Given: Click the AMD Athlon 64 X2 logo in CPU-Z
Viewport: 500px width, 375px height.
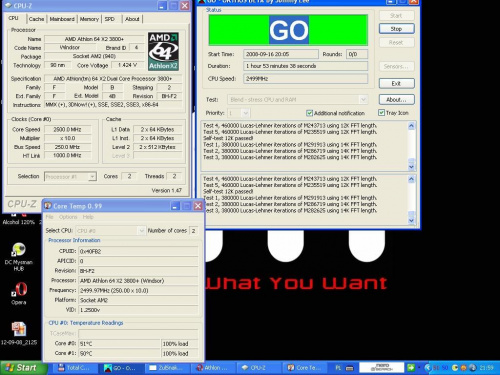Looking at the screenshot, I should pos(163,51).
